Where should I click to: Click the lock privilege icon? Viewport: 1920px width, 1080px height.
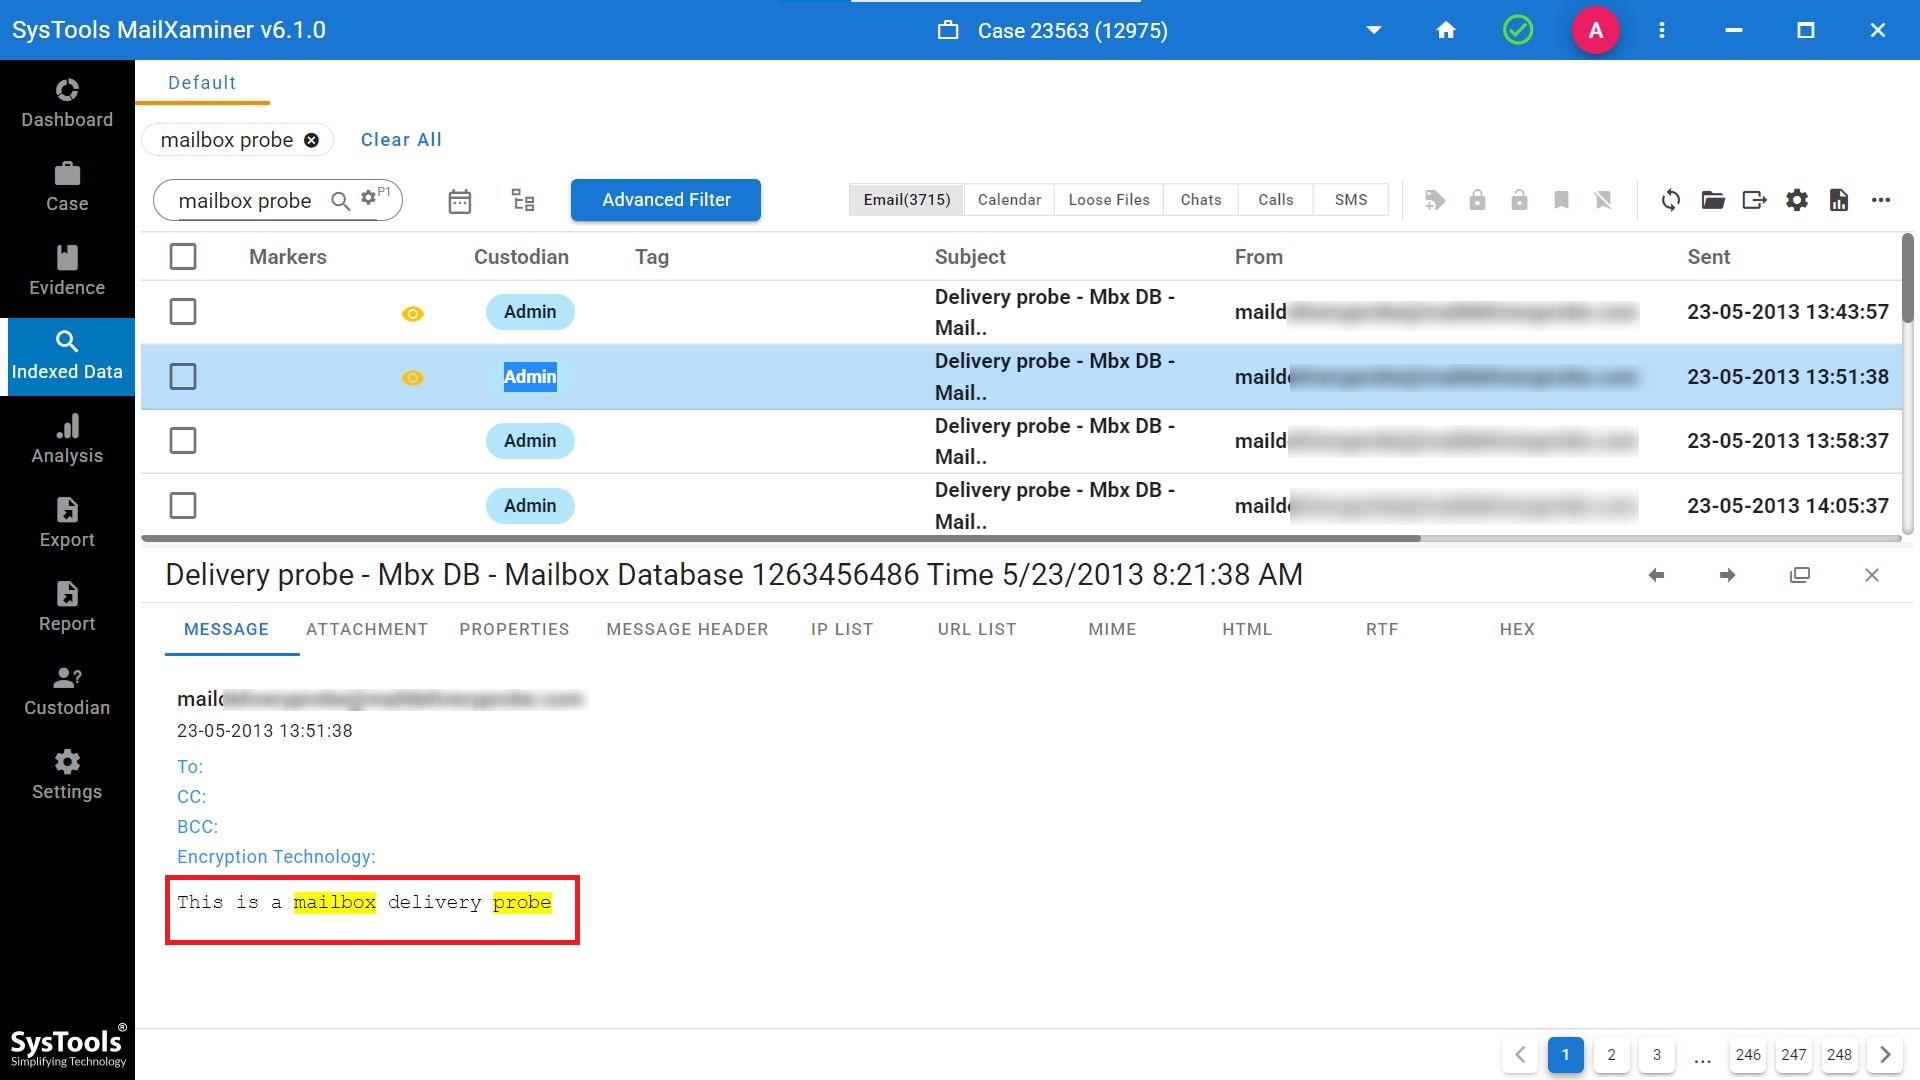tap(1477, 200)
